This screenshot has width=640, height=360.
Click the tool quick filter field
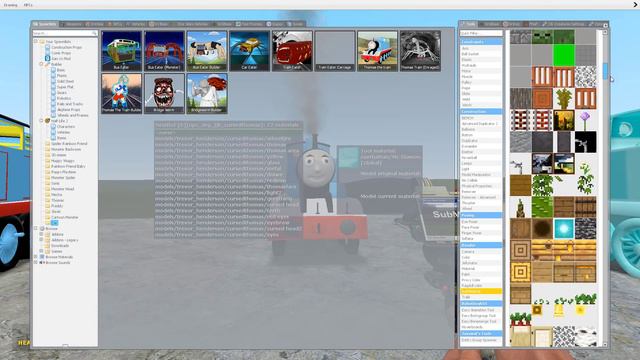pyautogui.click(x=481, y=33)
